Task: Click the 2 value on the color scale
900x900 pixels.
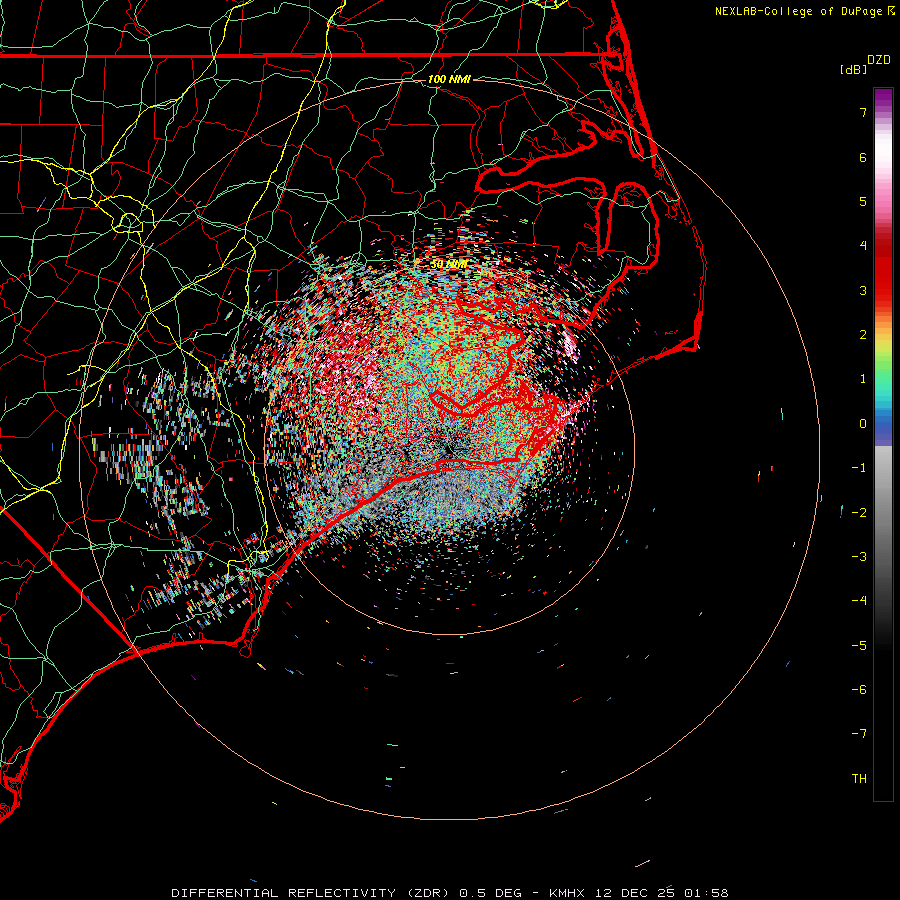Action: 863,335
